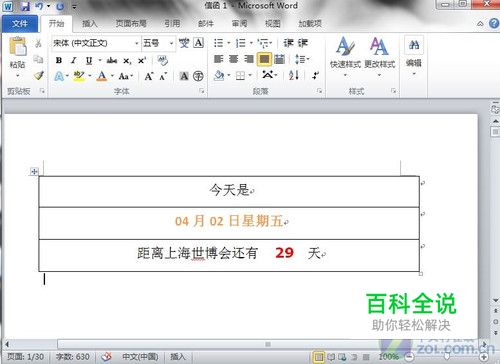
Task: Click the Numbering list icon
Action: [241, 43]
